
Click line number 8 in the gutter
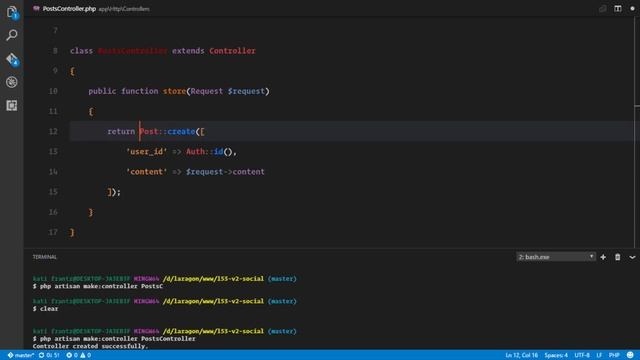[55, 51]
